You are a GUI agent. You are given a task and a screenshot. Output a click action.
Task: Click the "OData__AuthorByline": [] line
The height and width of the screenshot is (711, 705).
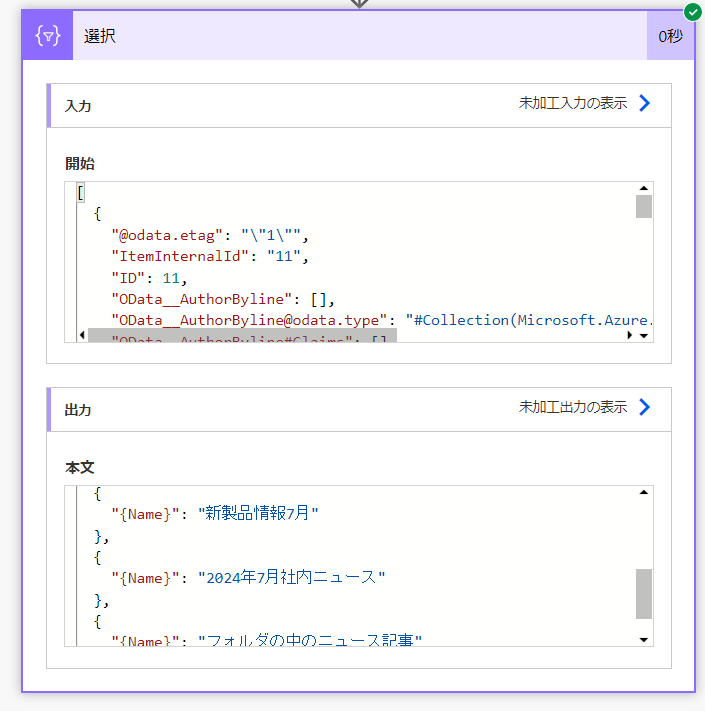pyautogui.click(x=223, y=299)
